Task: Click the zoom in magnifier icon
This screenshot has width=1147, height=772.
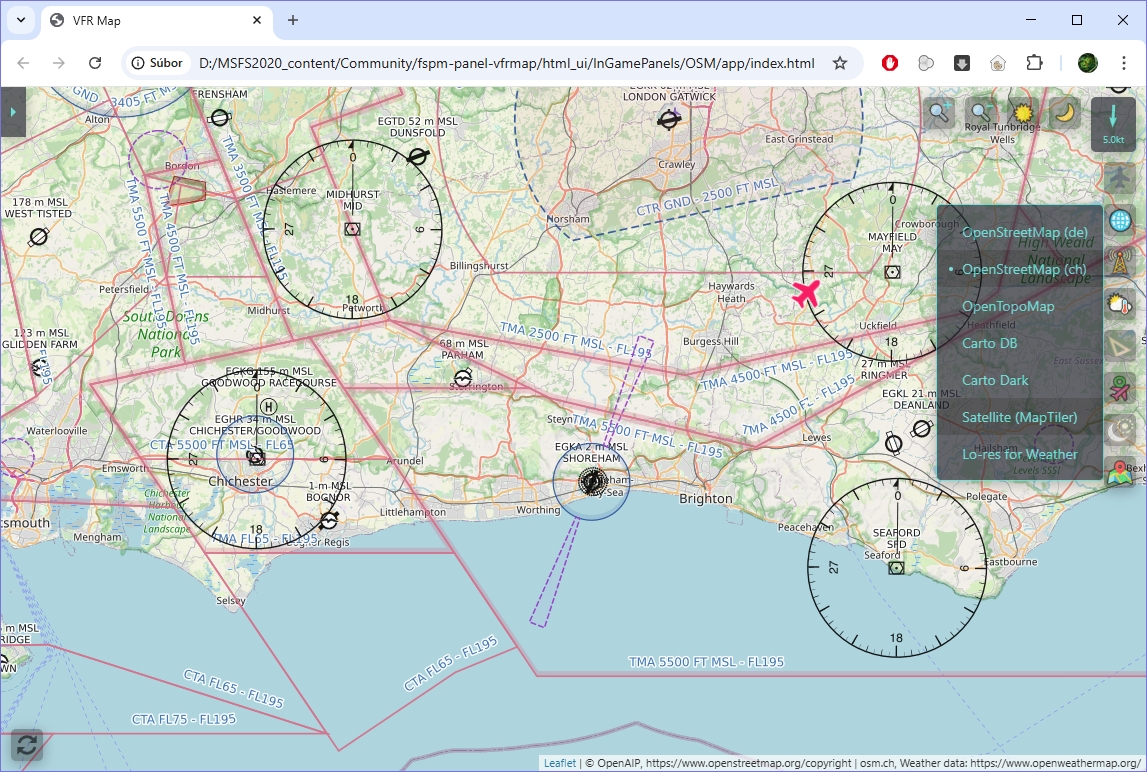Action: 939,113
